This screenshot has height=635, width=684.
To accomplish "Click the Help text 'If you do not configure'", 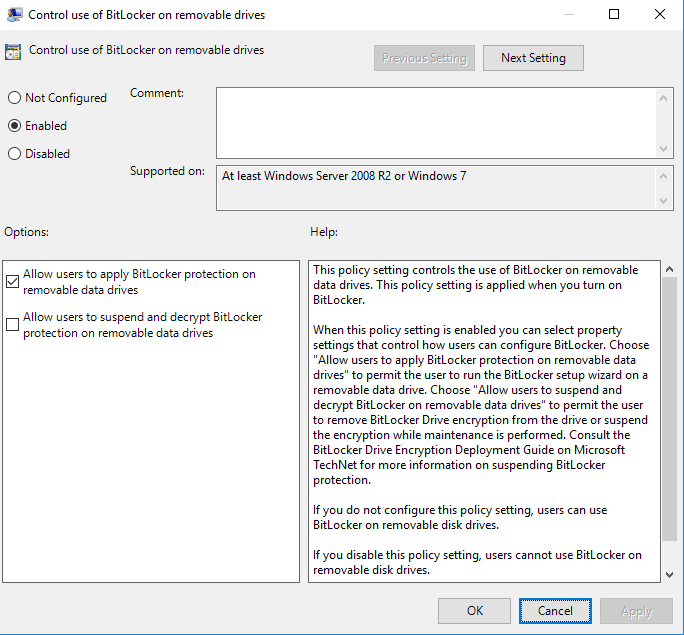I will 460,517.
